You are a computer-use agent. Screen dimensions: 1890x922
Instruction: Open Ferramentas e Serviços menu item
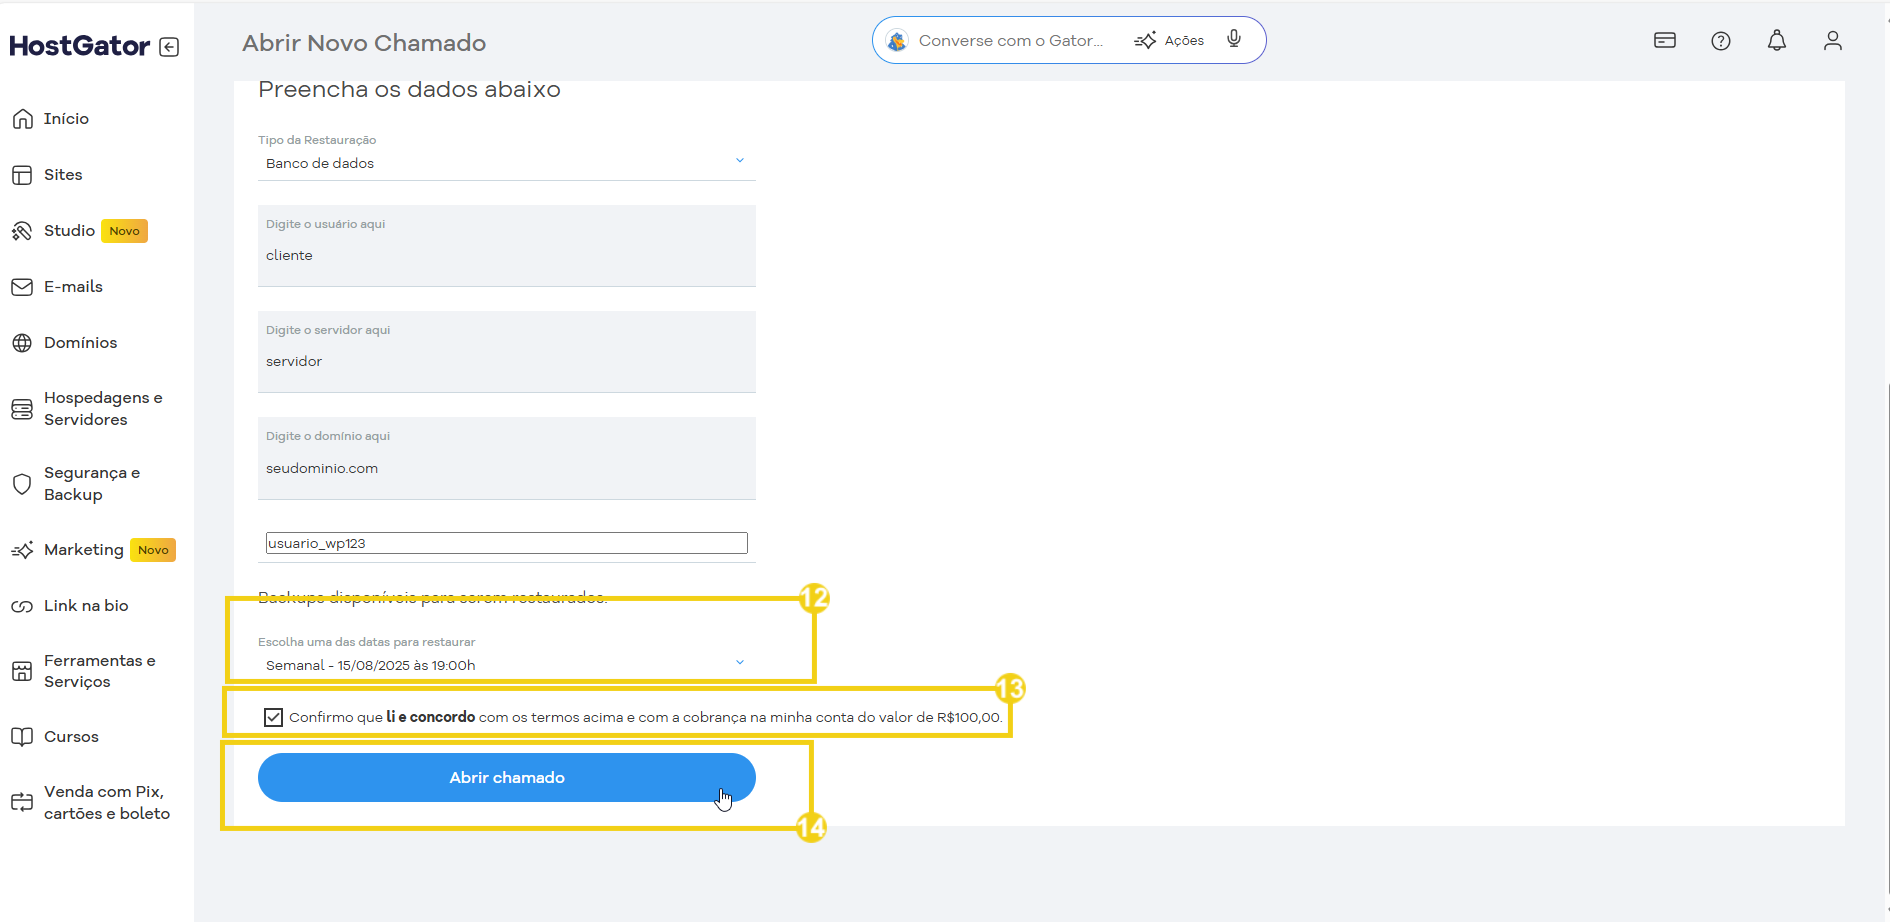click(100, 671)
